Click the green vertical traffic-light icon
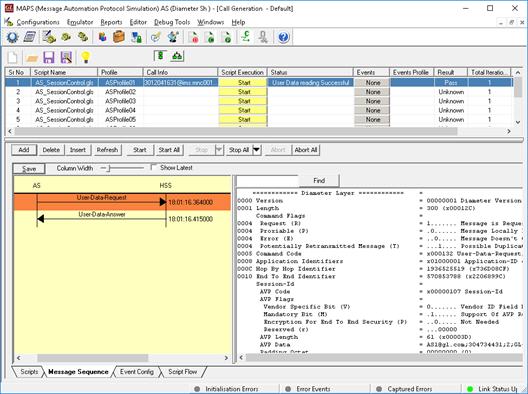The image size is (528, 394). tap(160, 56)
